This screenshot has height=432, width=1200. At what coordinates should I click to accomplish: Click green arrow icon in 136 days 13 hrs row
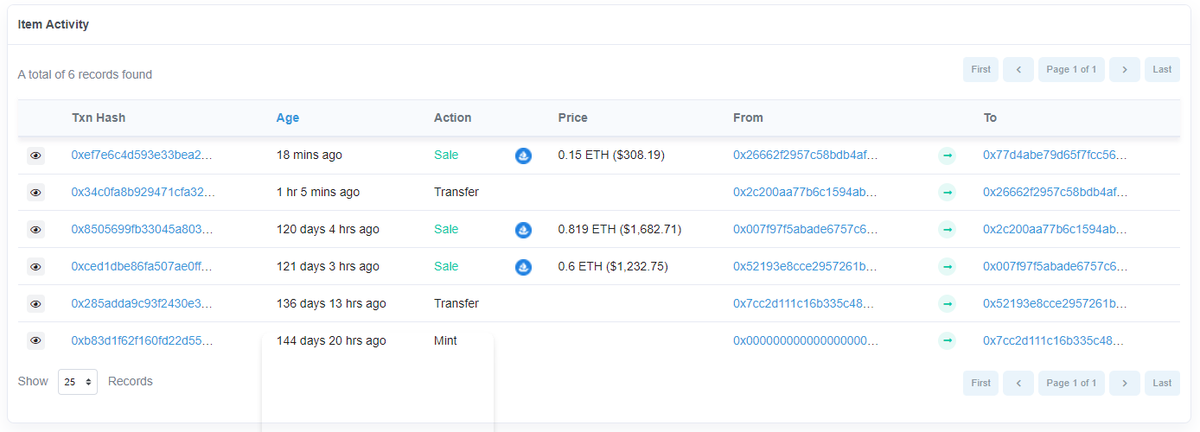947,304
